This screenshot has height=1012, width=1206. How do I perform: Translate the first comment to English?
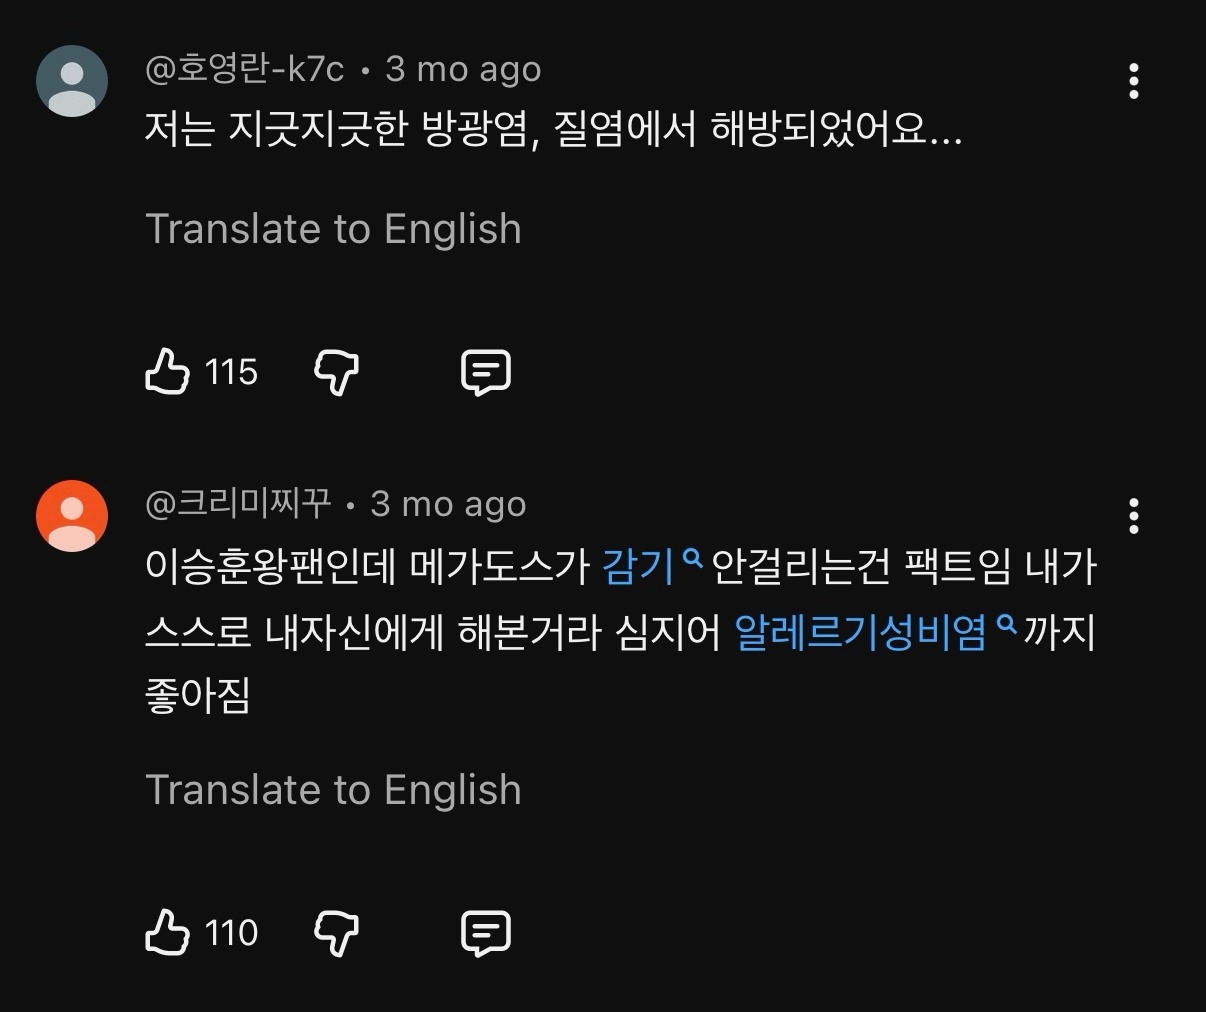point(333,229)
